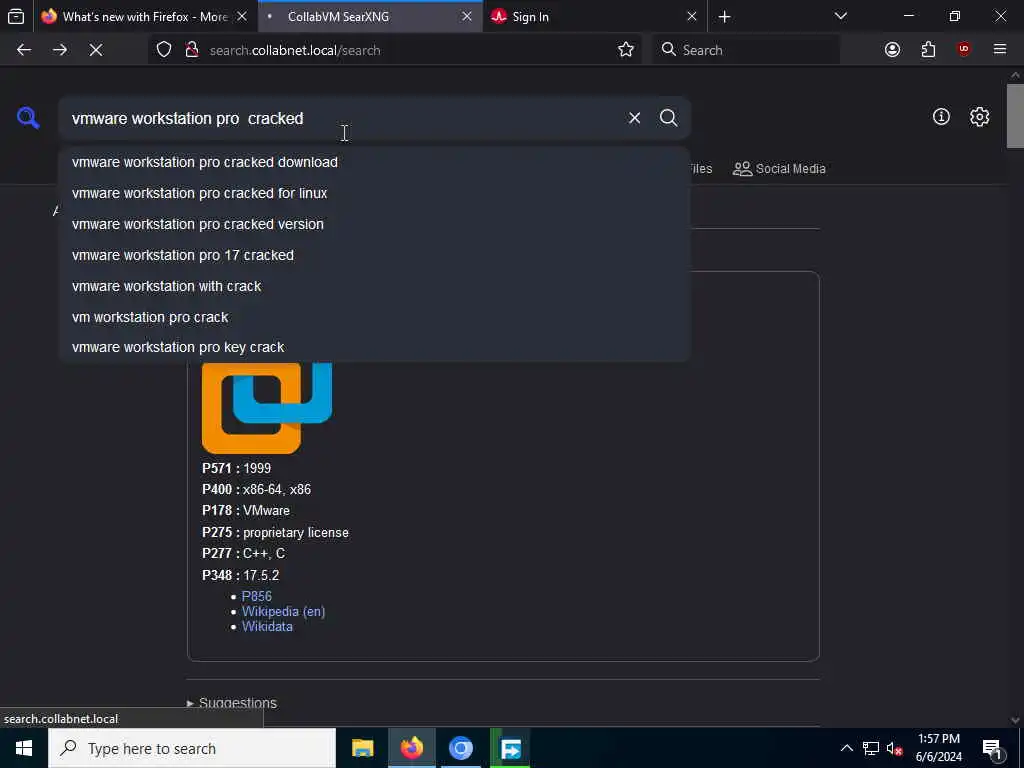The width and height of the screenshot is (1024, 768).
Task: Bookmark this page with the star
Action: [x=626, y=50]
